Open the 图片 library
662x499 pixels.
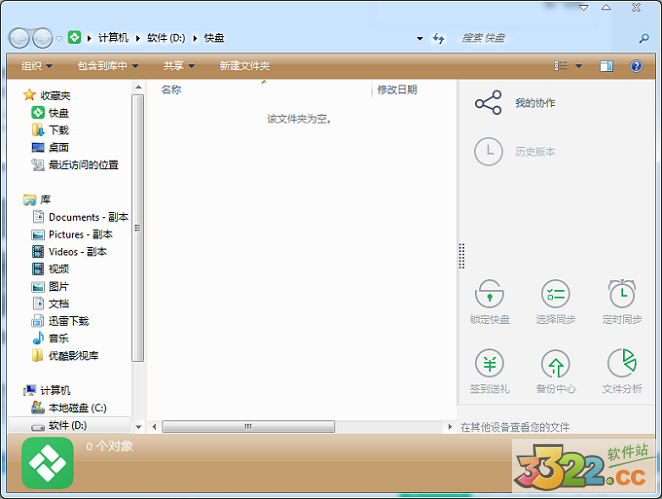(50, 287)
